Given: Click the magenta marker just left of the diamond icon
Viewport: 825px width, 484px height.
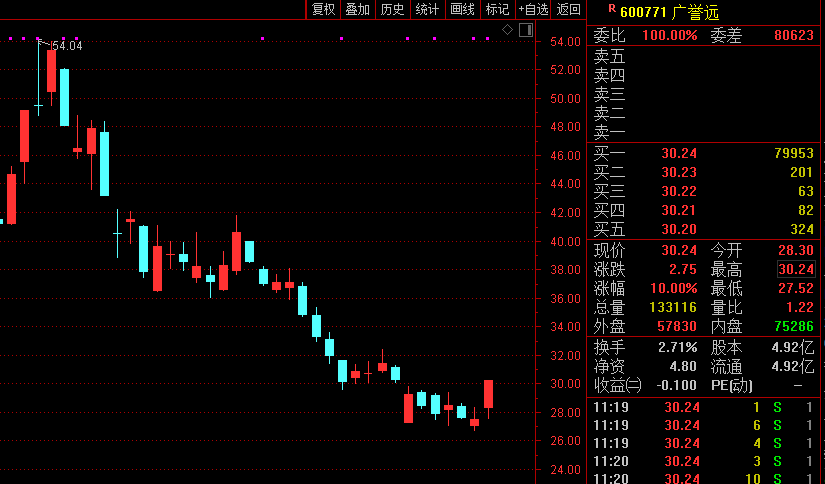Looking at the screenshot, I should [x=487, y=39].
